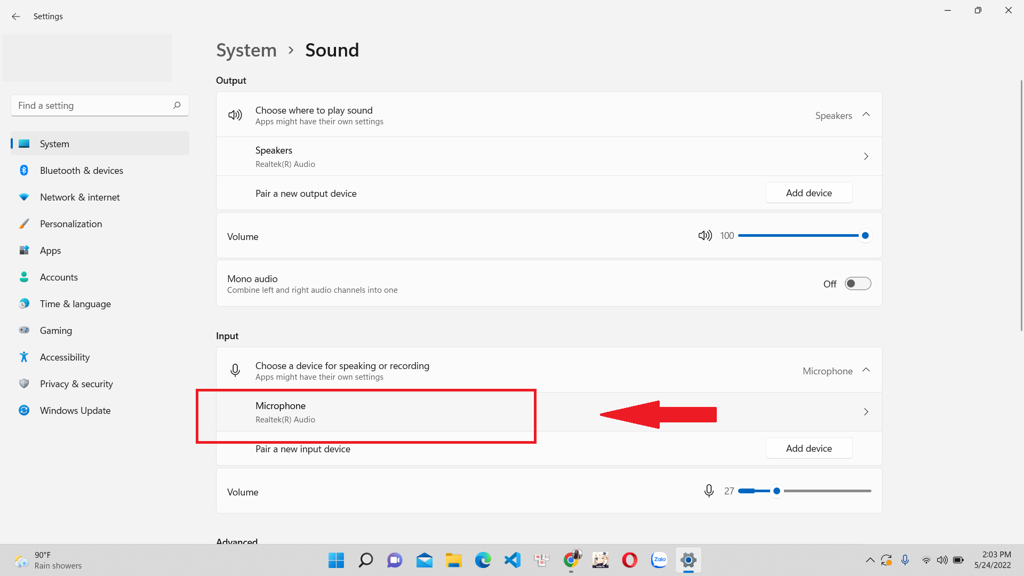Click the output Volume slider at 100
1024x576 pixels.
tap(804, 236)
